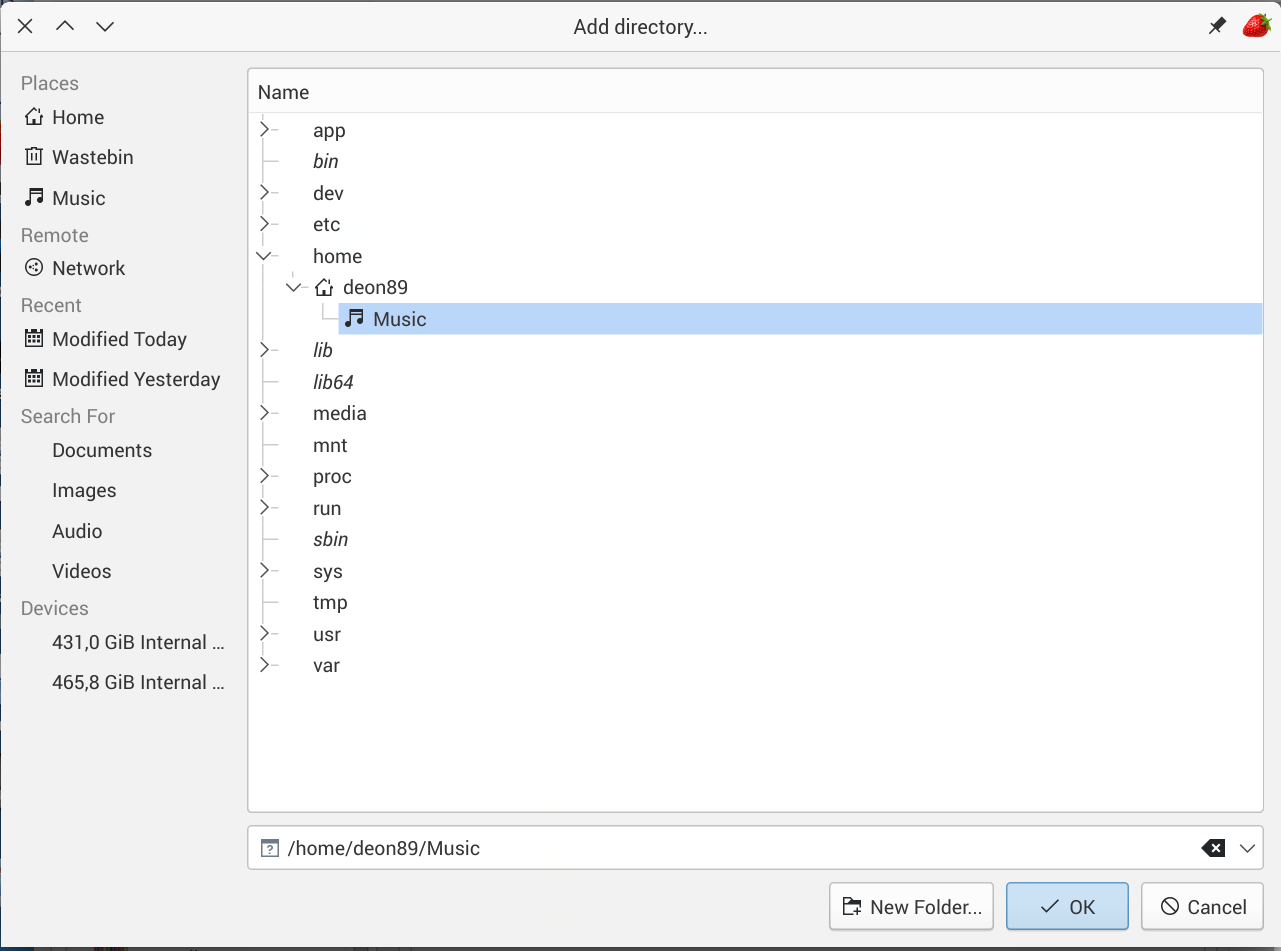This screenshot has width=1281, height=951.
Task: Collapse the deon89 folder
Action: (x=293, y=288)
